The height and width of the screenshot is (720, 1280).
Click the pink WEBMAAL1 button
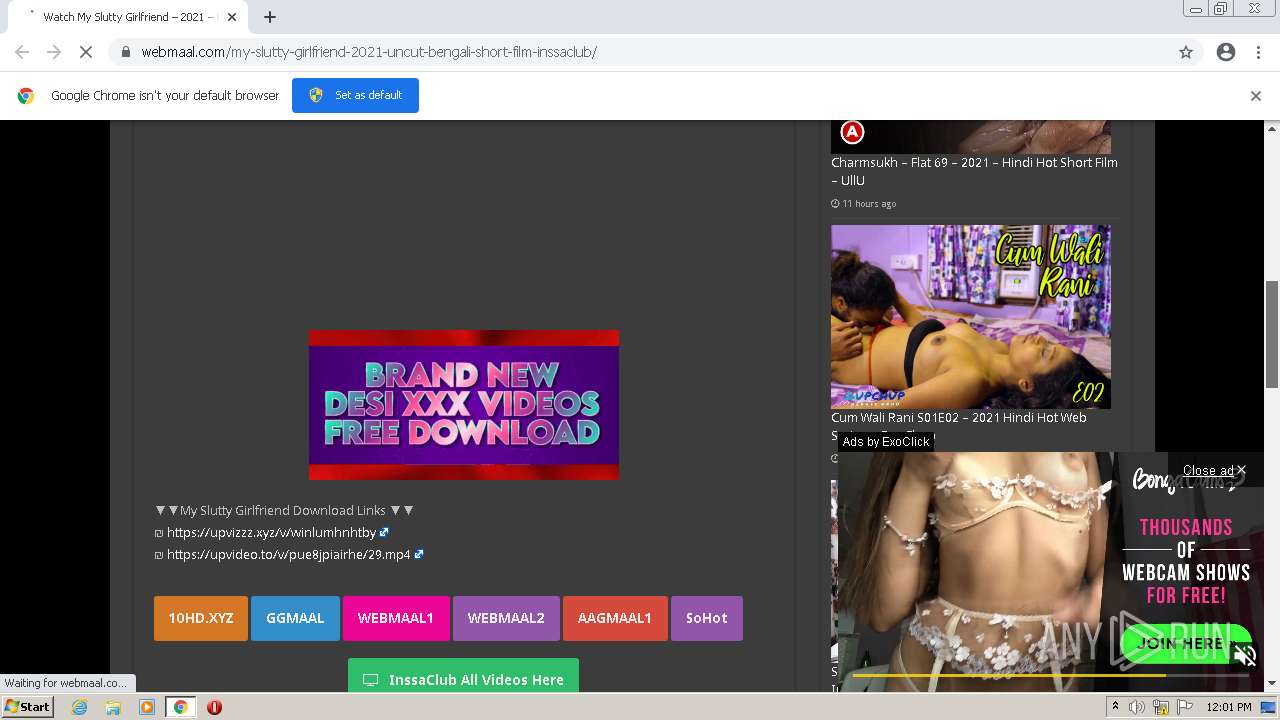tap(396, 618)
